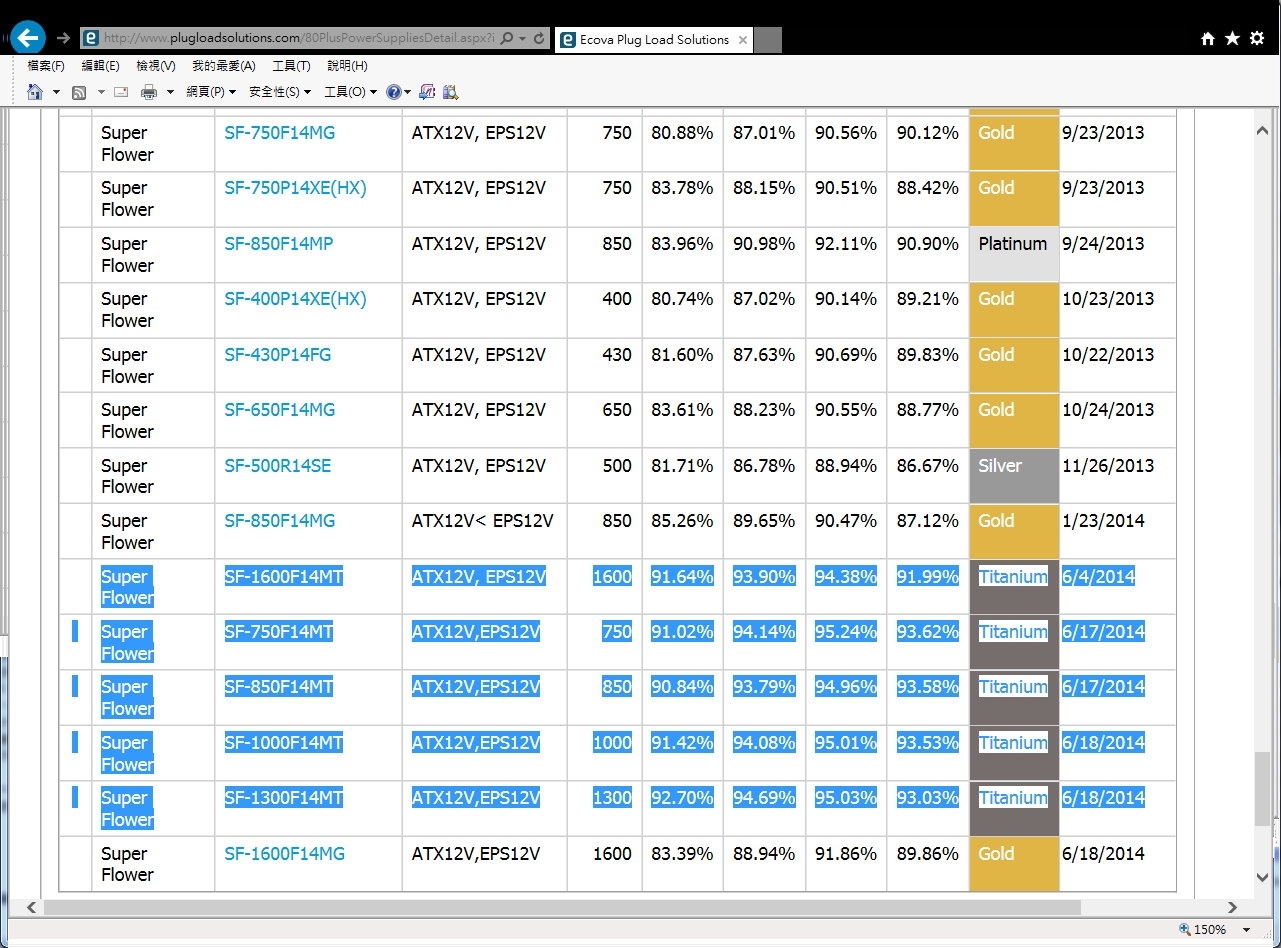Open the address bar autocomplete dropdown arrow

[x=523, y=38]
